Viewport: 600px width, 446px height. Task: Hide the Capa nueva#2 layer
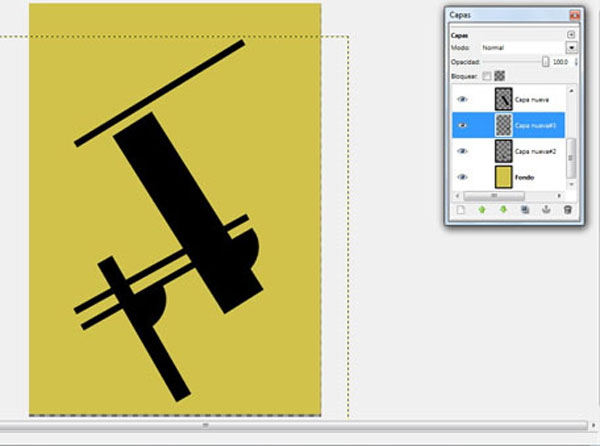(462, 151)
